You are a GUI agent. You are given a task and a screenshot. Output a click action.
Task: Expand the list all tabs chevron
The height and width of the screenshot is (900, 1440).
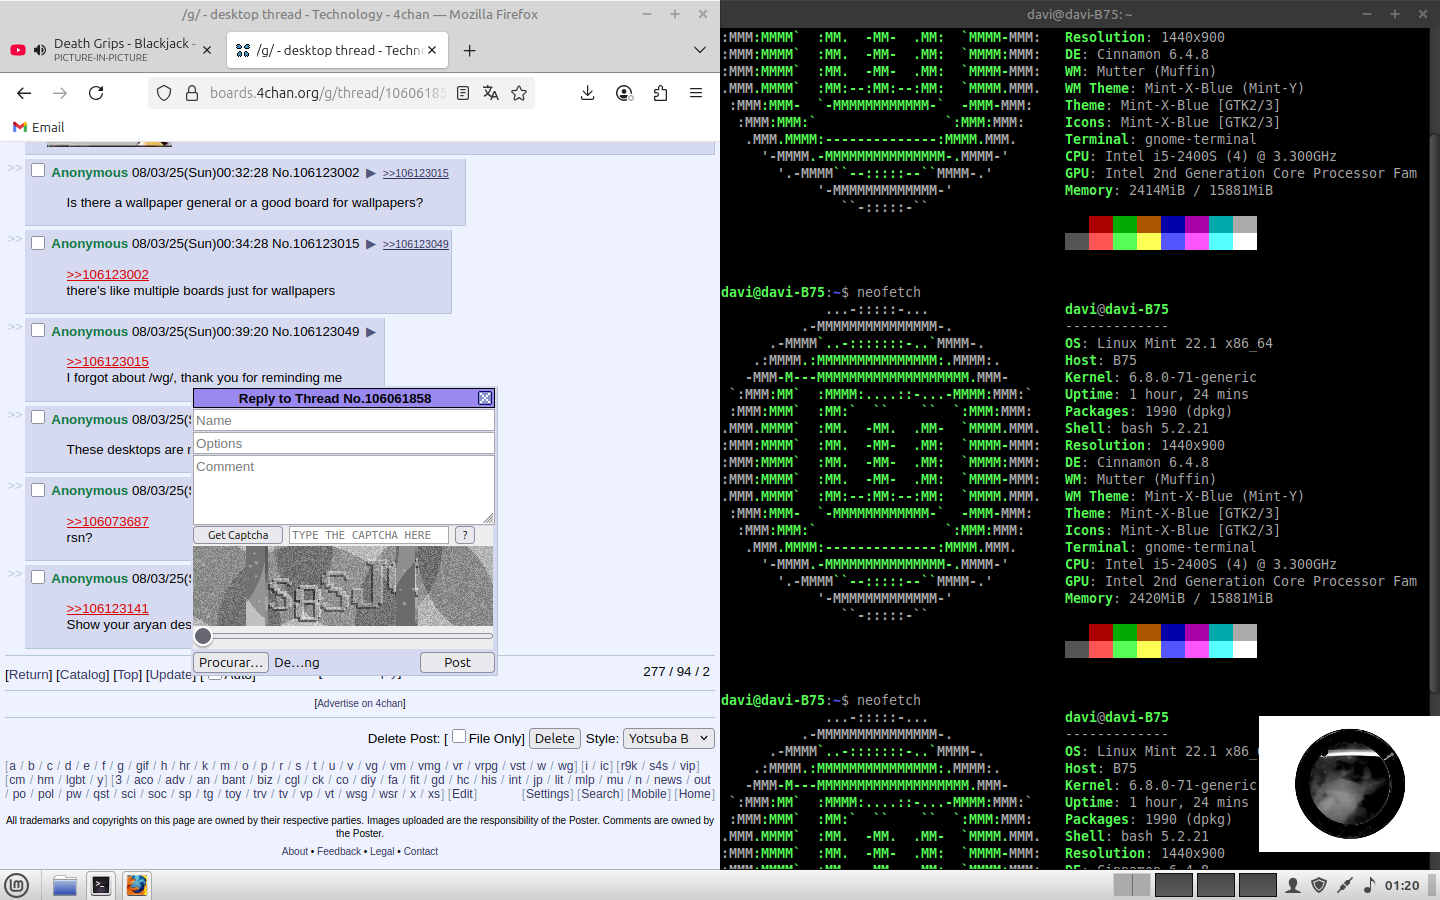click(699, 50)
